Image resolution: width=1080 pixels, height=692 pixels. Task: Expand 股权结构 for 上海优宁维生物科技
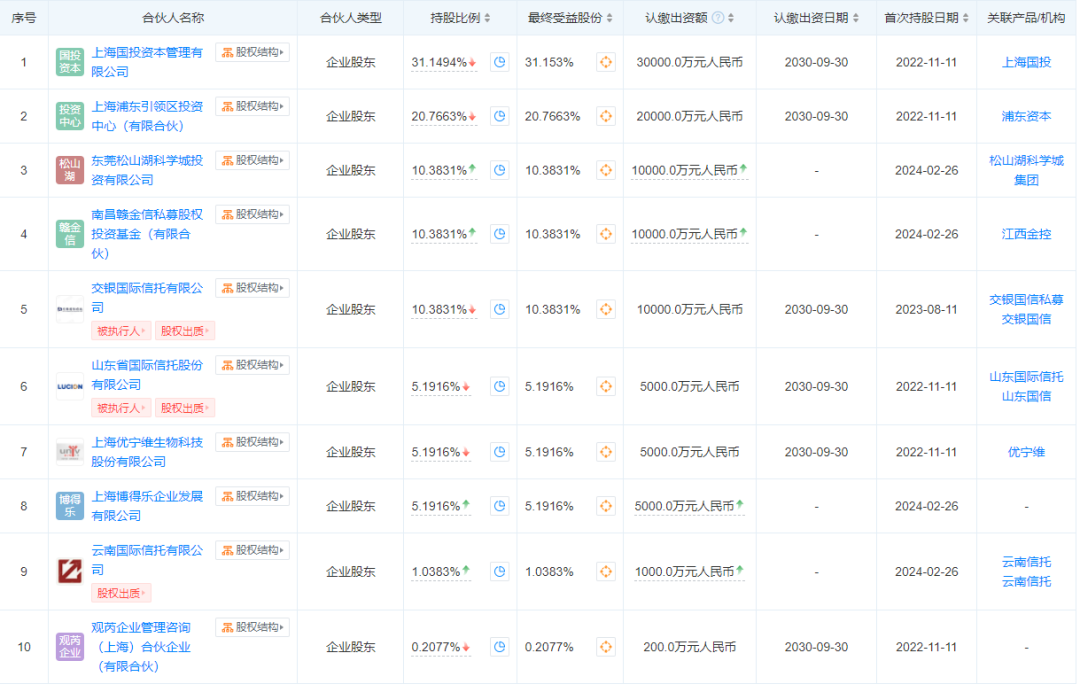[x=253, y=443]
